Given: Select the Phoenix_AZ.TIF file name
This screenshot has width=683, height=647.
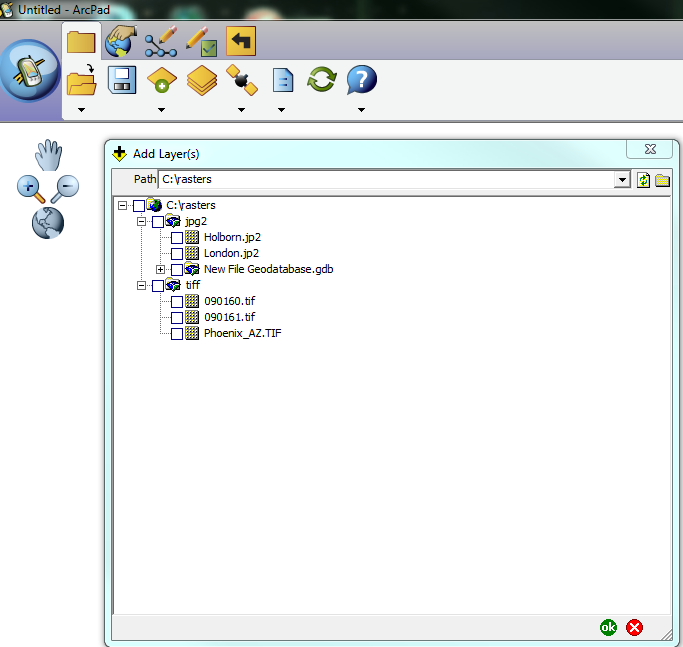Looking at the screenshot, I should pyautogui.click(x=243, y=333).
